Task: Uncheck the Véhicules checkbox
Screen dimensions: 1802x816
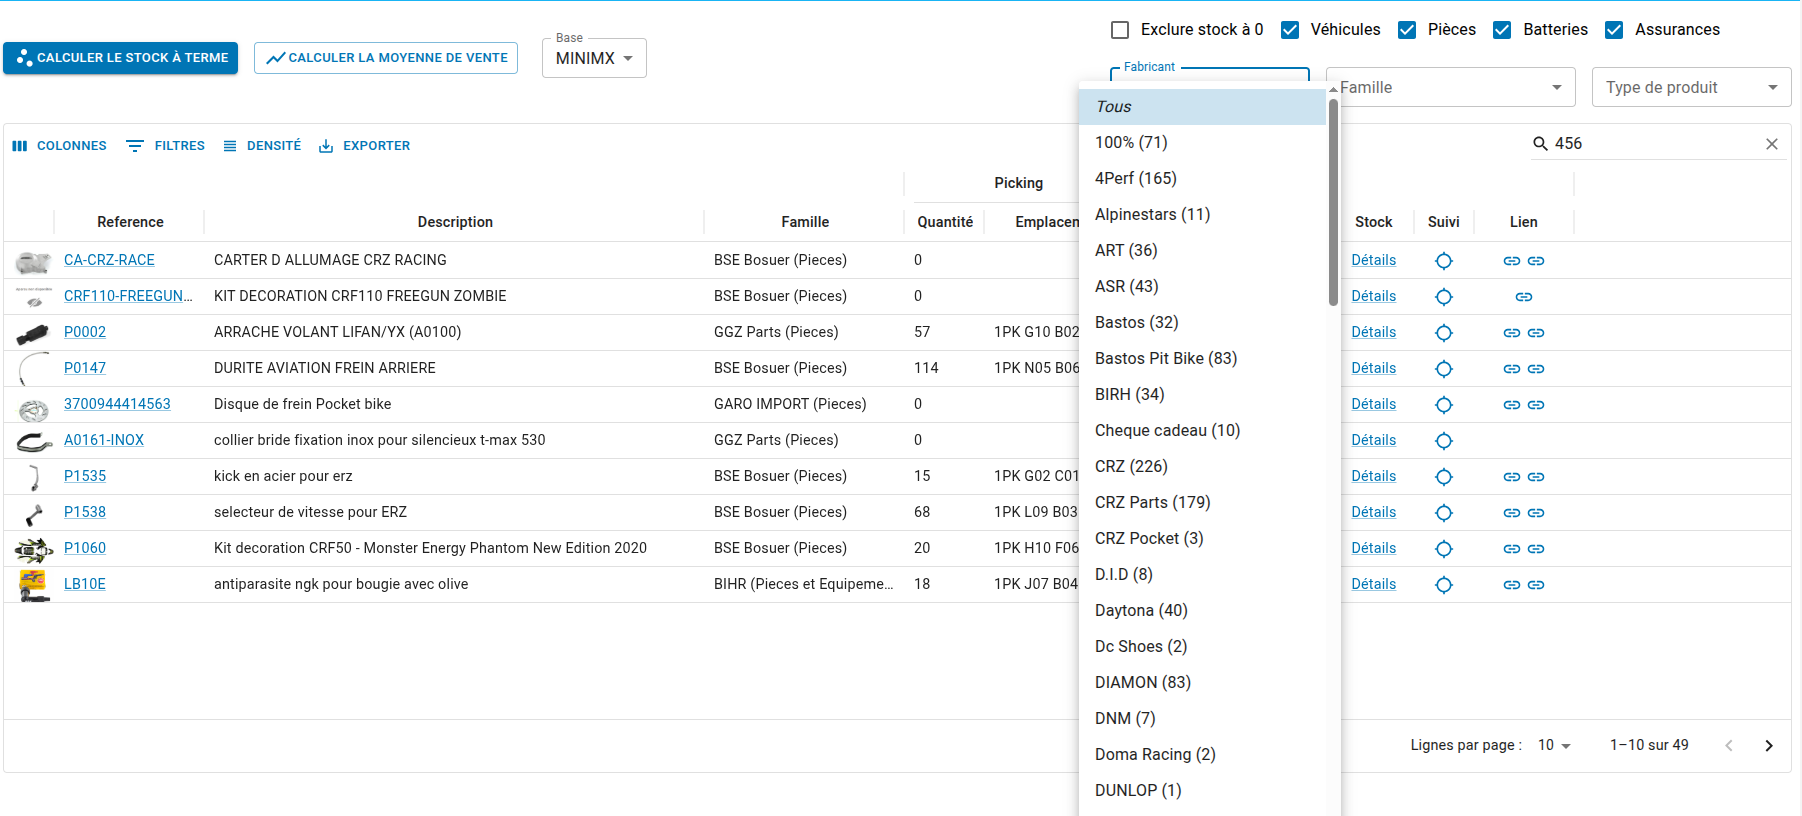Action: tap(1290, 30)
